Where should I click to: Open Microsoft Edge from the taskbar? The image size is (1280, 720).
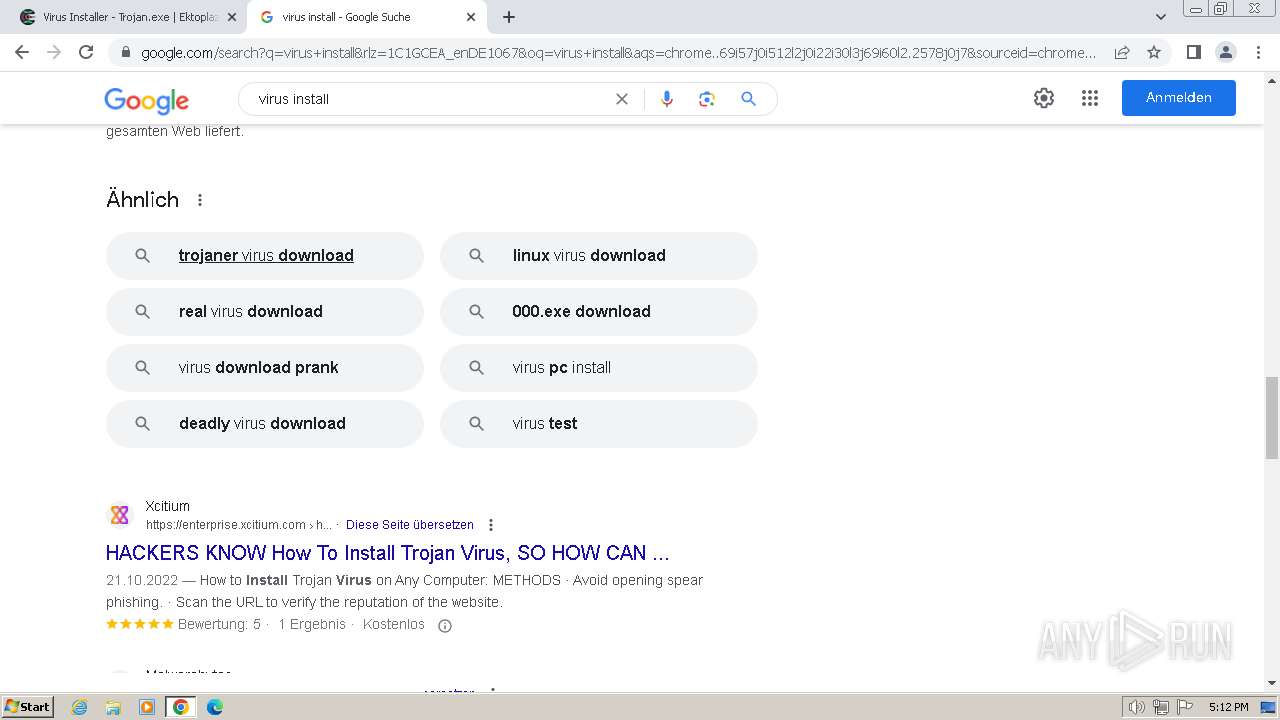pyautogui.click(x=214, y=707)
